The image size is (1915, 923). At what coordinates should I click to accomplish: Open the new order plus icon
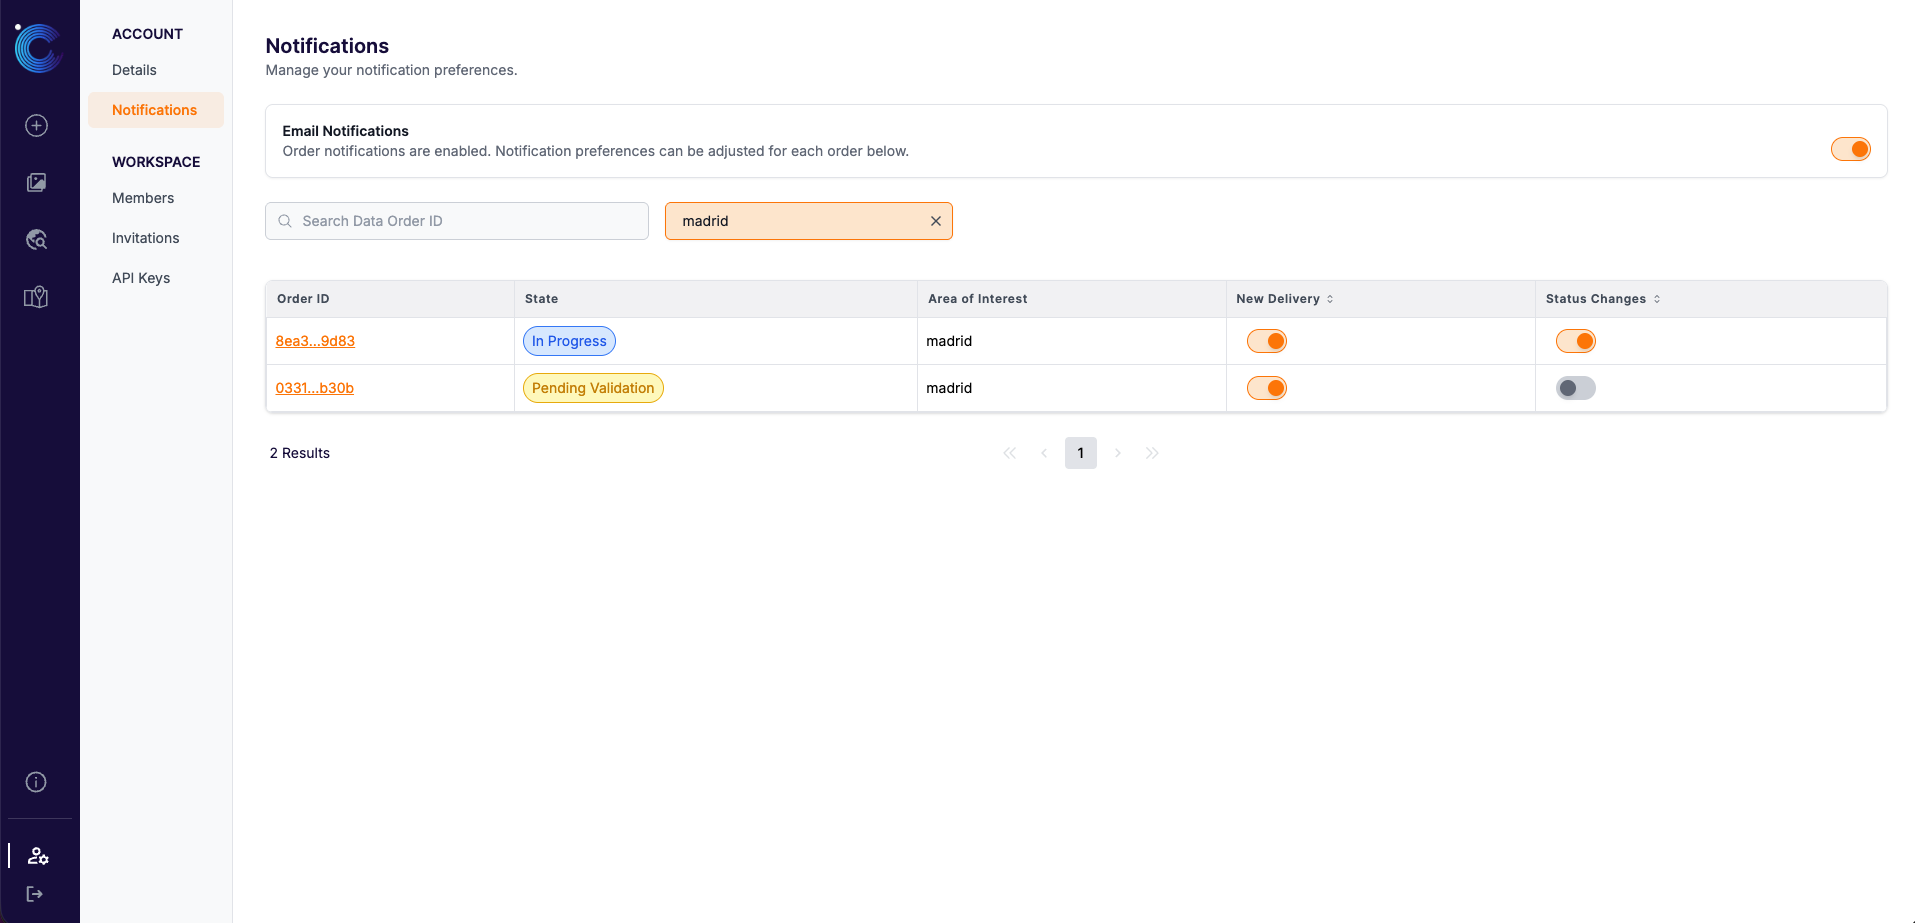36,125
